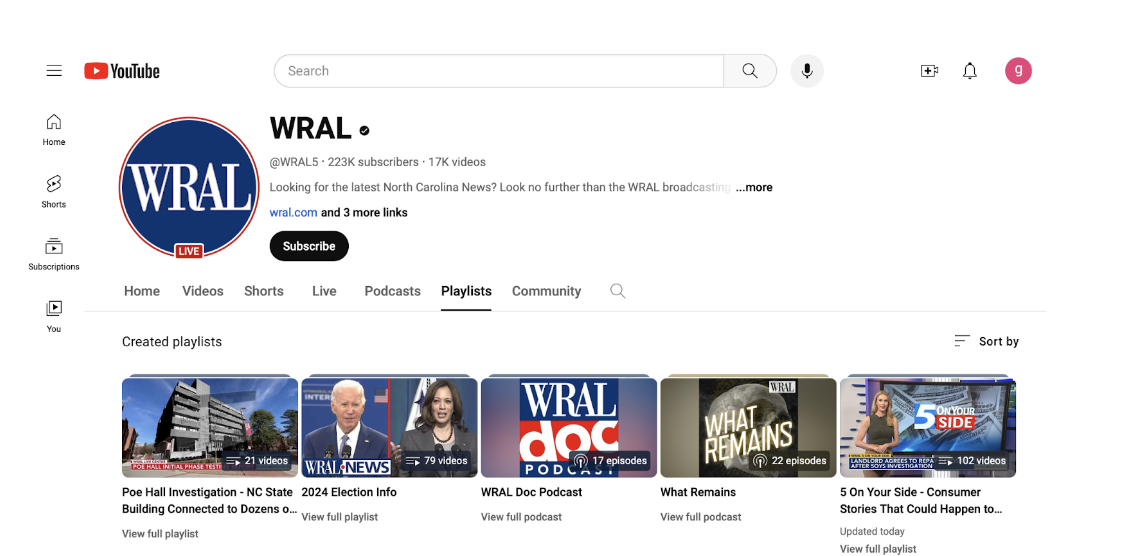Click the 5 On Your Side playlist title

(921, 501)
